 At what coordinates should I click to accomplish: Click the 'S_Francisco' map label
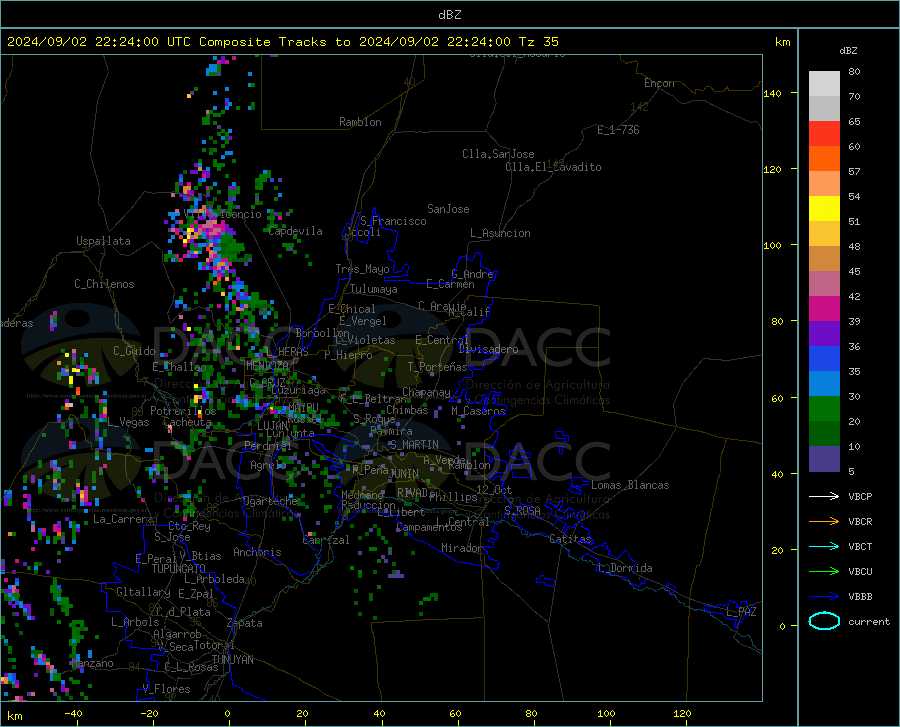393,221
